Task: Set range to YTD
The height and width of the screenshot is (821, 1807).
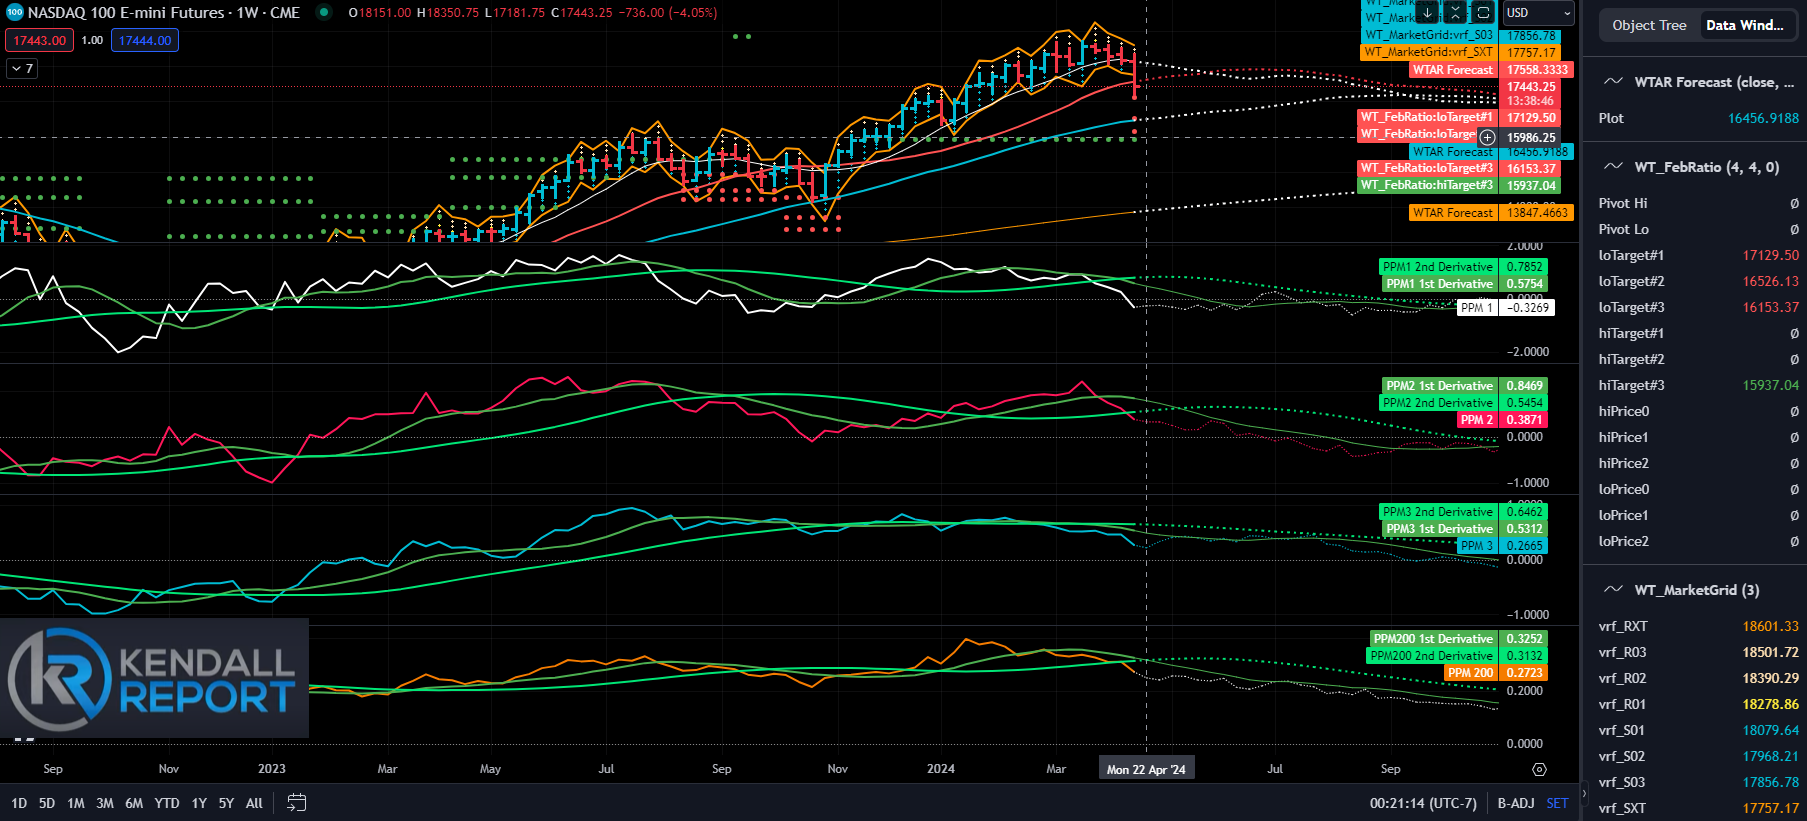Action: [167, 803]
